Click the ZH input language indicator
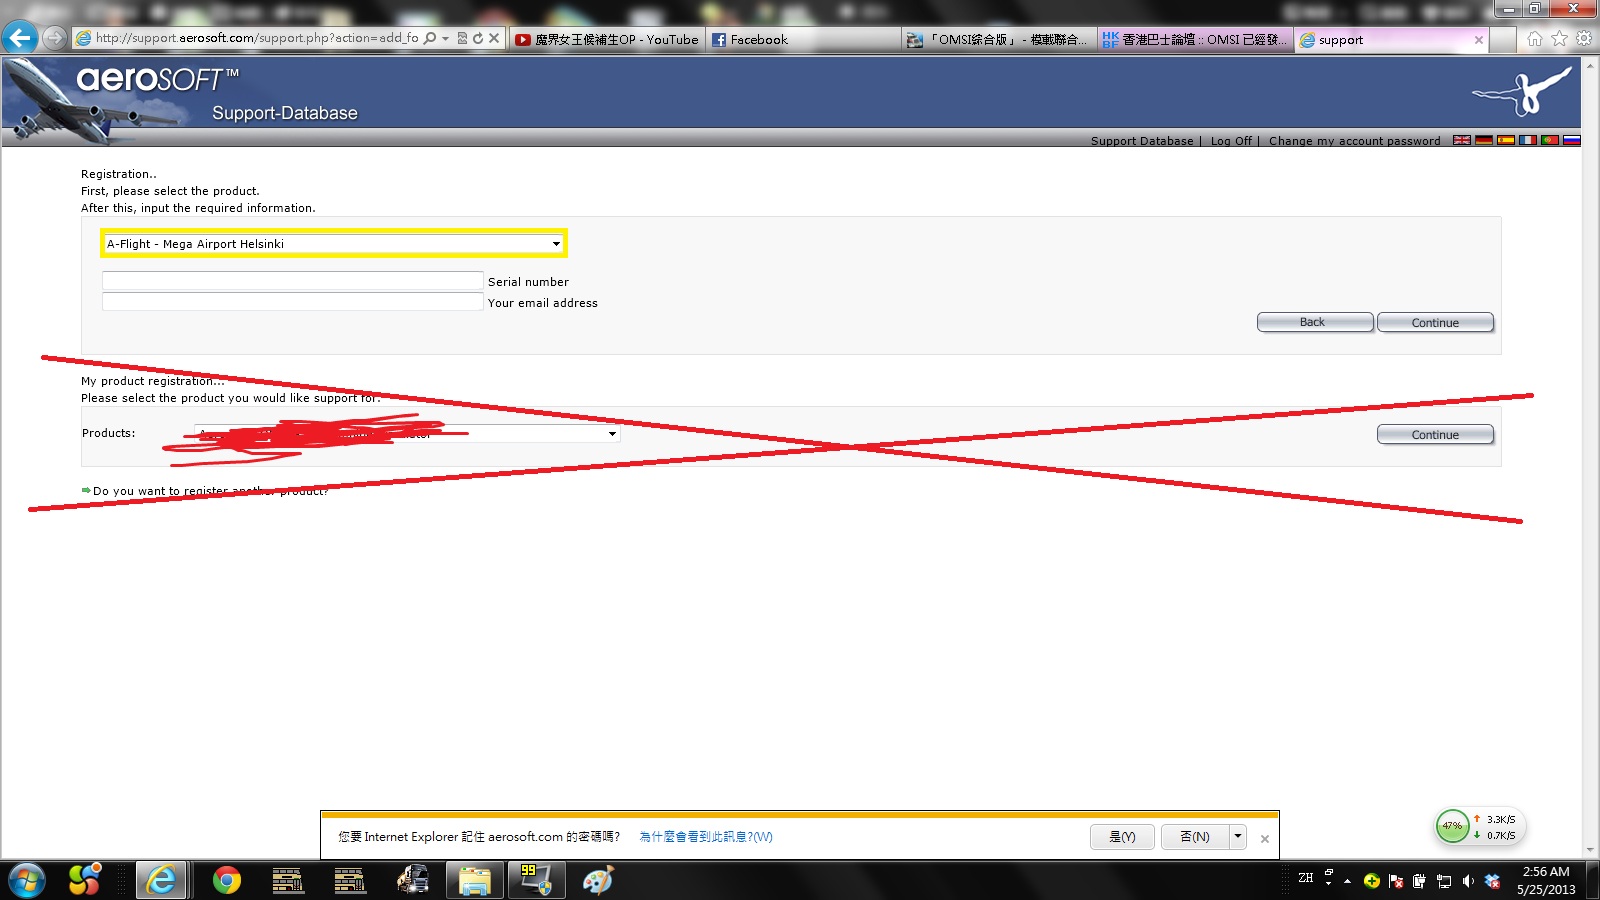Screen dimensions: 1600x900 click(x=1306, y=878)
